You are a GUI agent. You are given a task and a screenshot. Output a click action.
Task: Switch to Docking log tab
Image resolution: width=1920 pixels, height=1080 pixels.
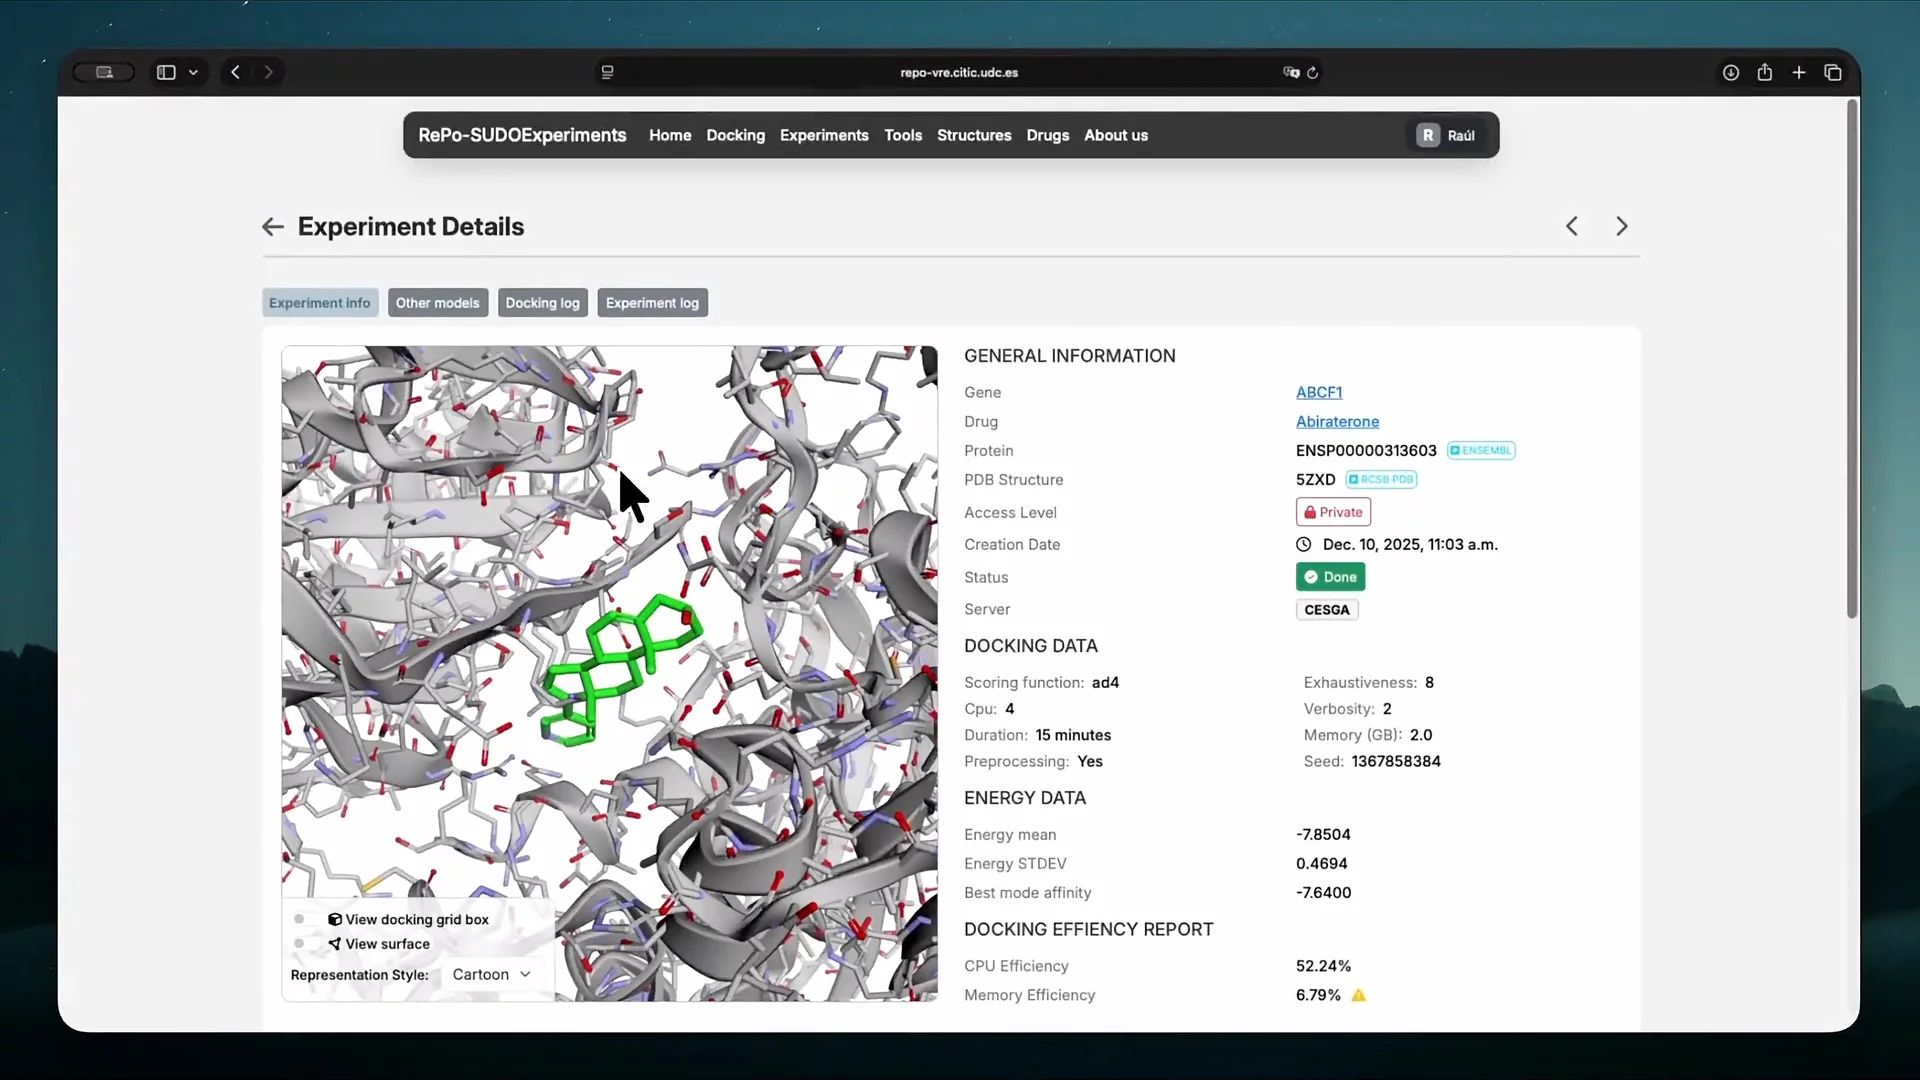pos(542,303)
